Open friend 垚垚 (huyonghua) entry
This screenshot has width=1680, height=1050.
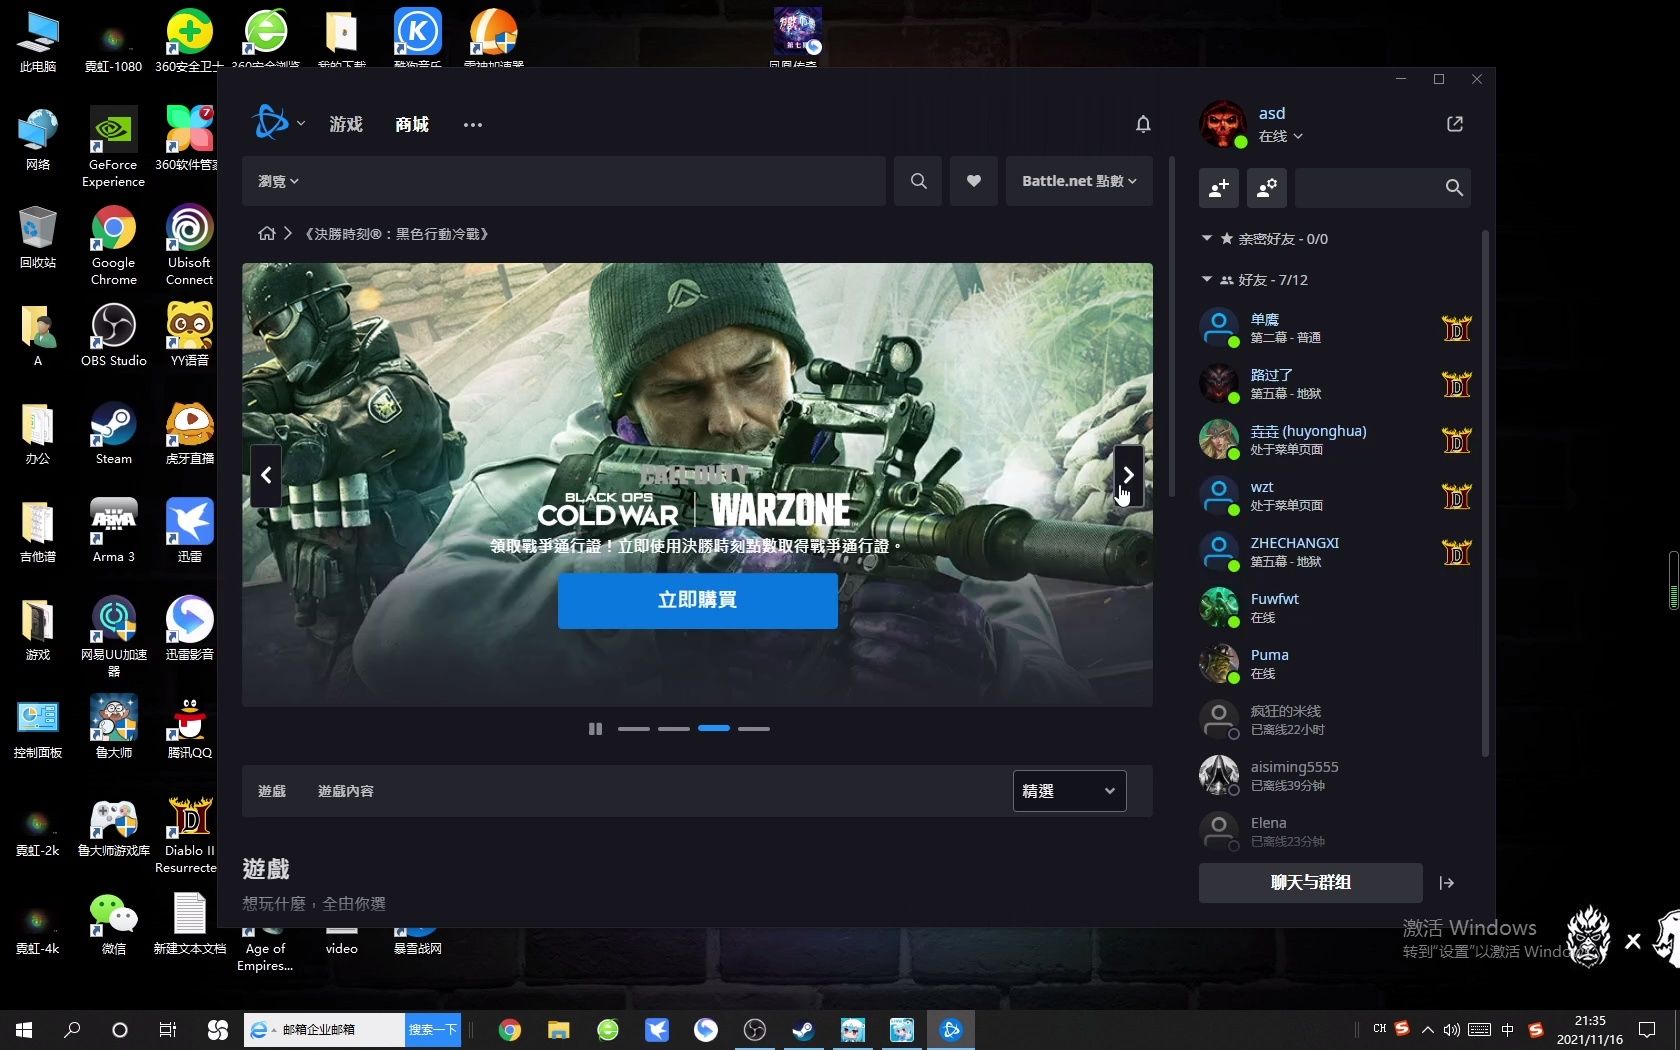[1337, 440]
